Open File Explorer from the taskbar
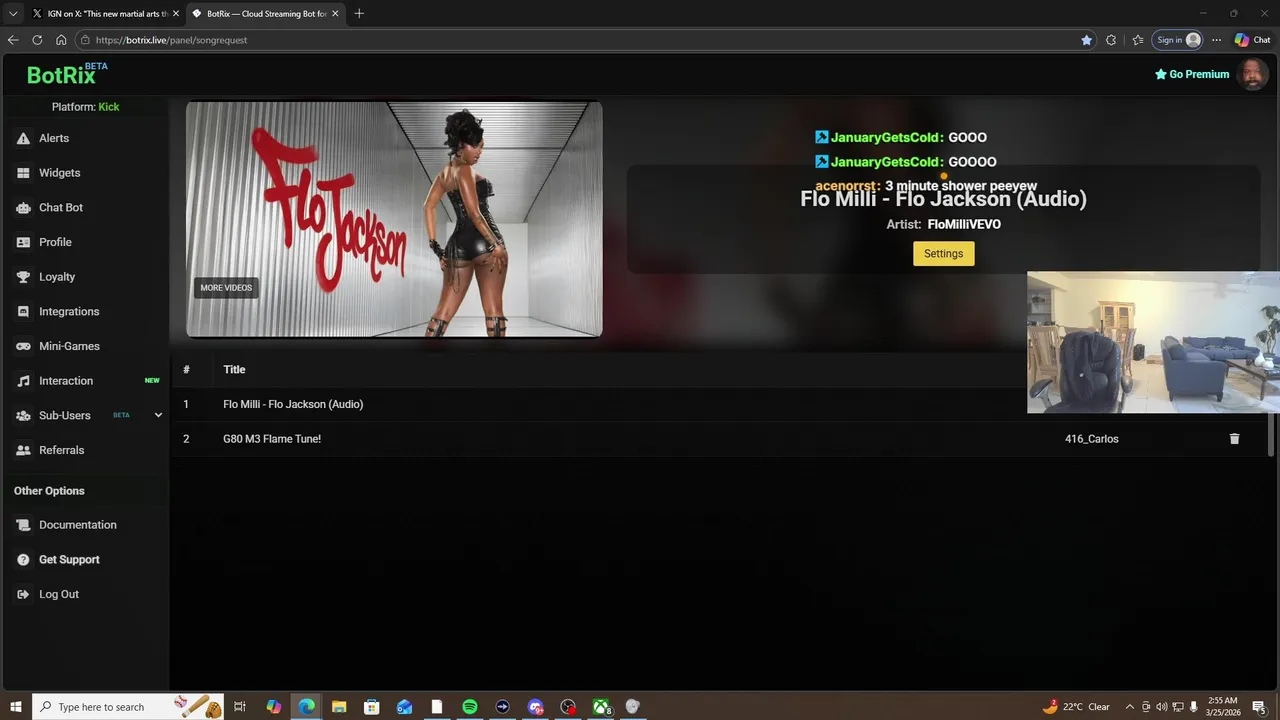The width and height of the screenshot is (1280, 720). coord(338,707)
